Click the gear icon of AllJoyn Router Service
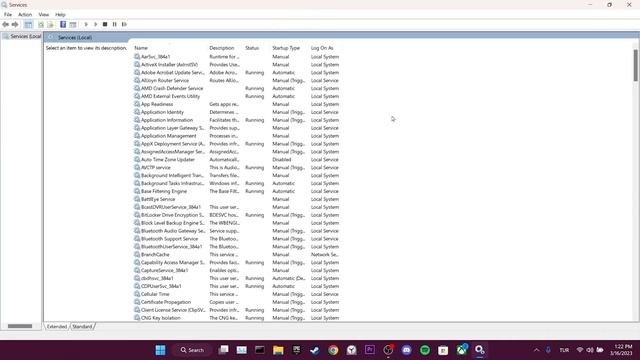640x360 pixels. click(x=137, y=80)
